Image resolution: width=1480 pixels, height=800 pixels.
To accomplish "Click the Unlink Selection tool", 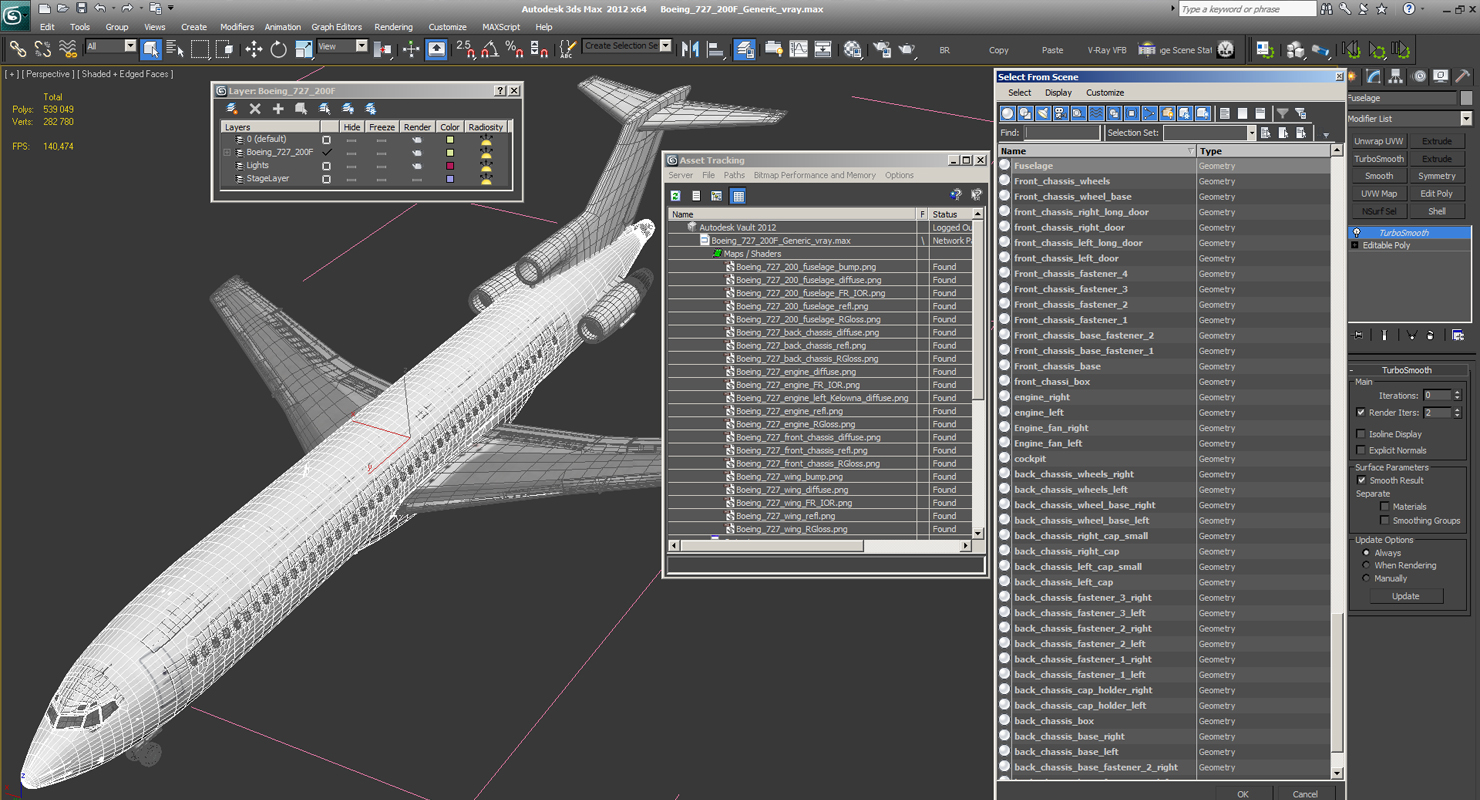I will point(43,49).
